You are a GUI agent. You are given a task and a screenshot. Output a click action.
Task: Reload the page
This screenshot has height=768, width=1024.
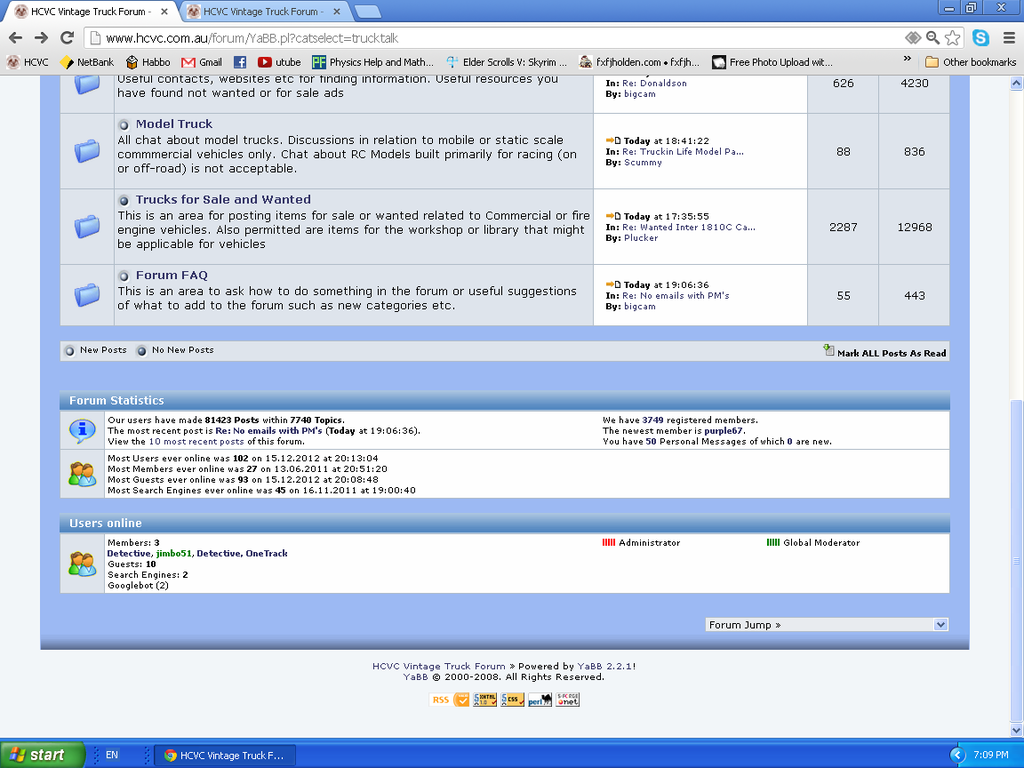pyautogui.click(x=67, y=38)
